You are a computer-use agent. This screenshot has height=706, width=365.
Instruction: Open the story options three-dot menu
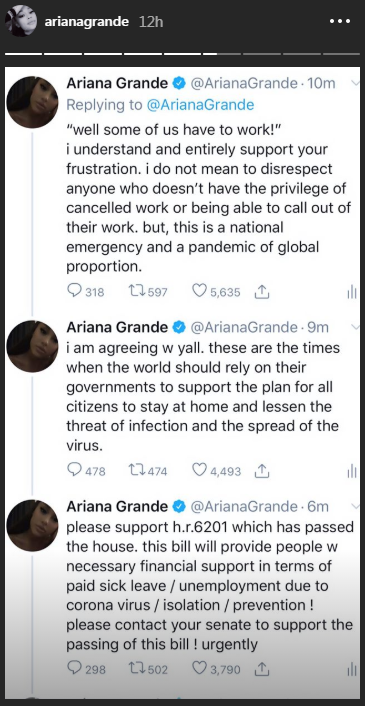(339, 21)
